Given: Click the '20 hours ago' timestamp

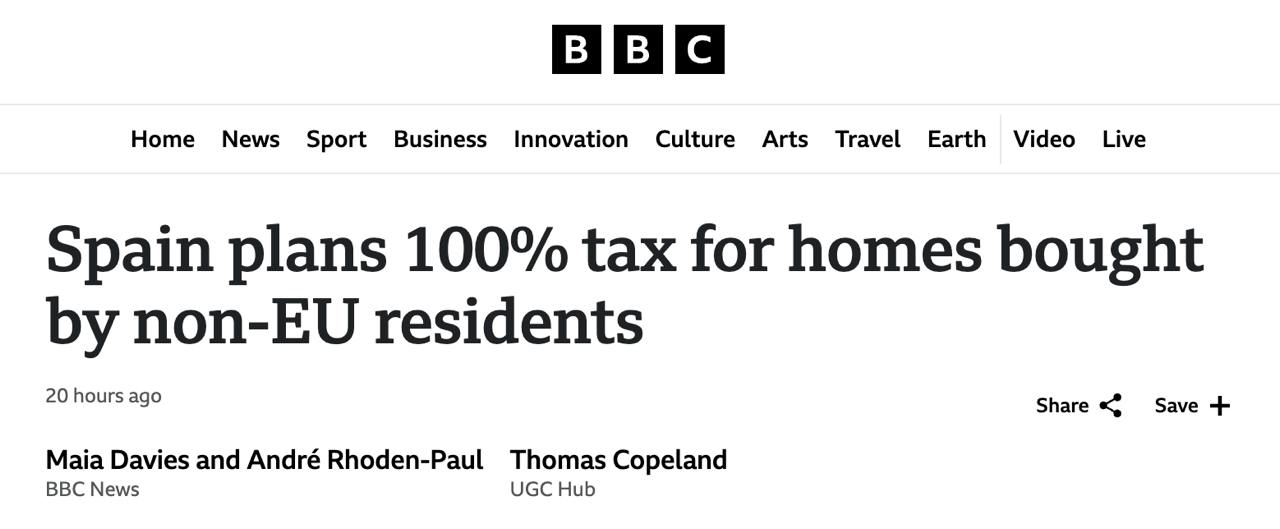Looking at the screenshot, I should (x=103, y=396).
